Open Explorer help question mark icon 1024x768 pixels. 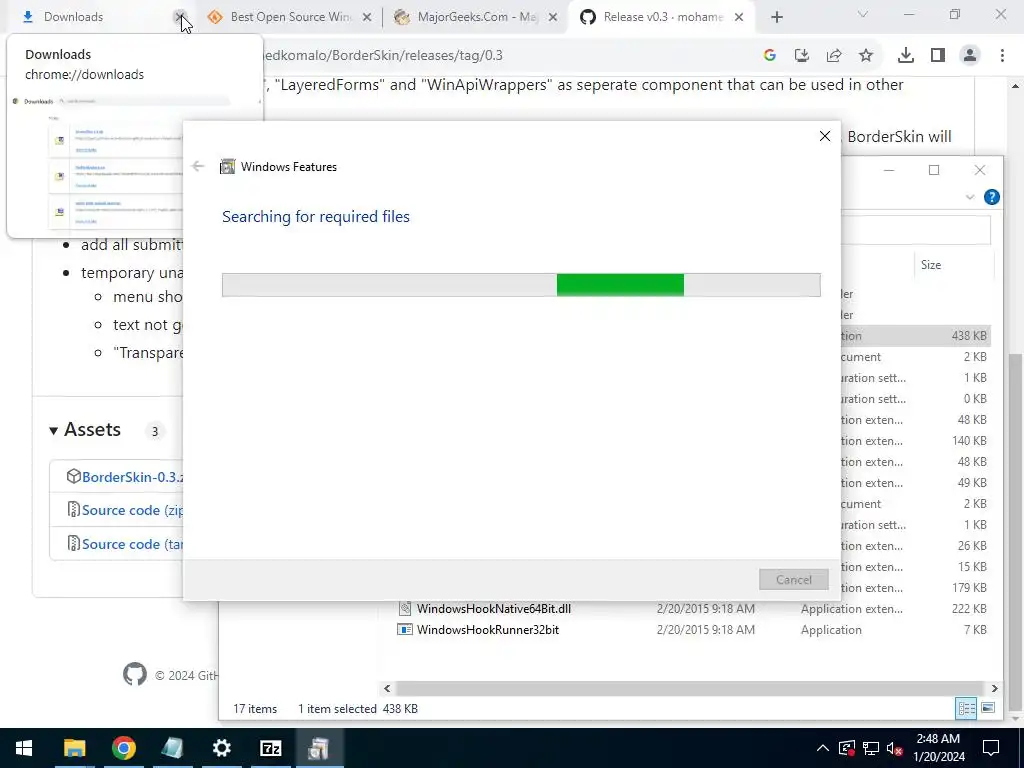[991, 197]
